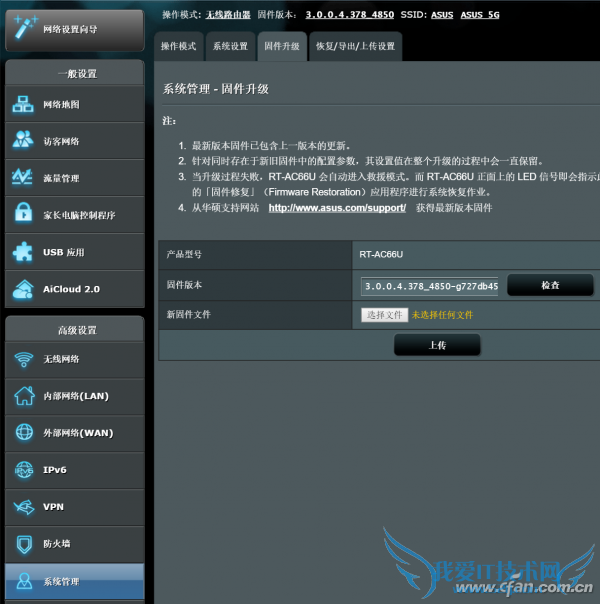This screenshot has width=600, height=604.
Task: Click the magic wand setup wizard icon
Action: click(x=25, y=27)
